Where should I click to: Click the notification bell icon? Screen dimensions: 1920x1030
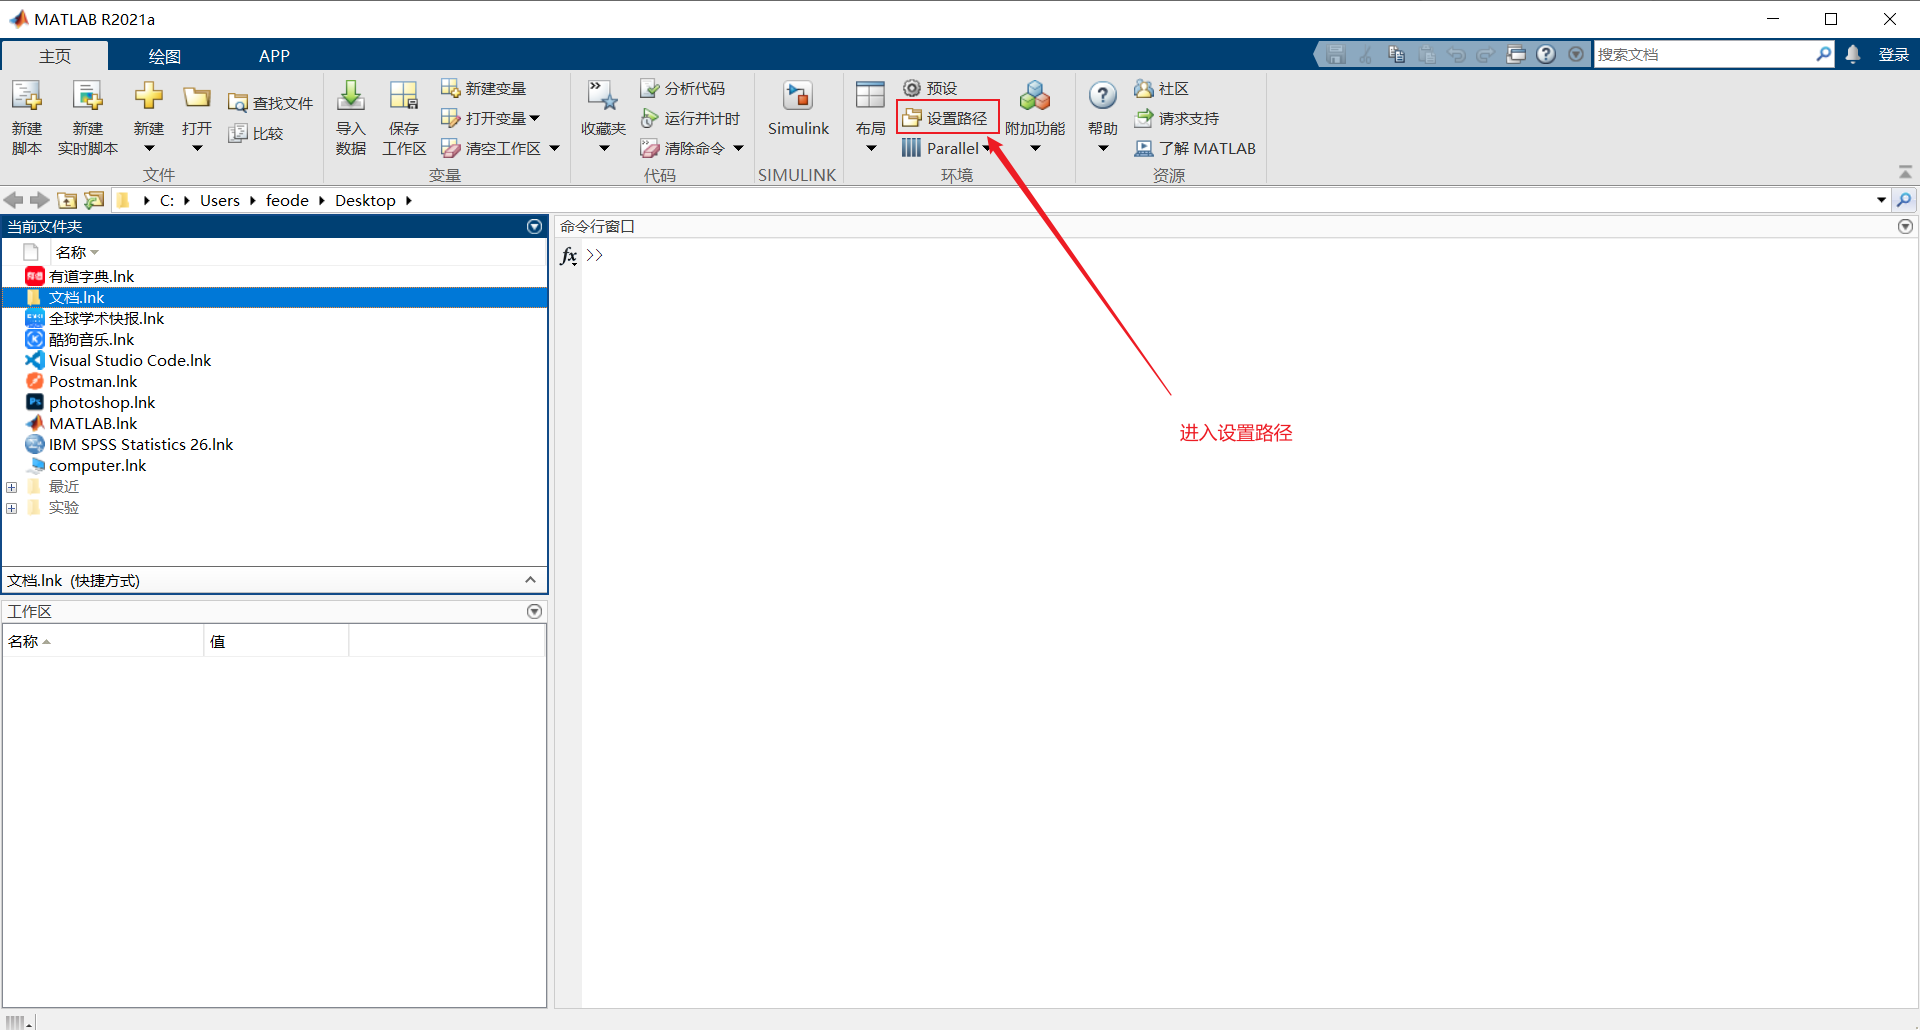tap(1853, 55)
